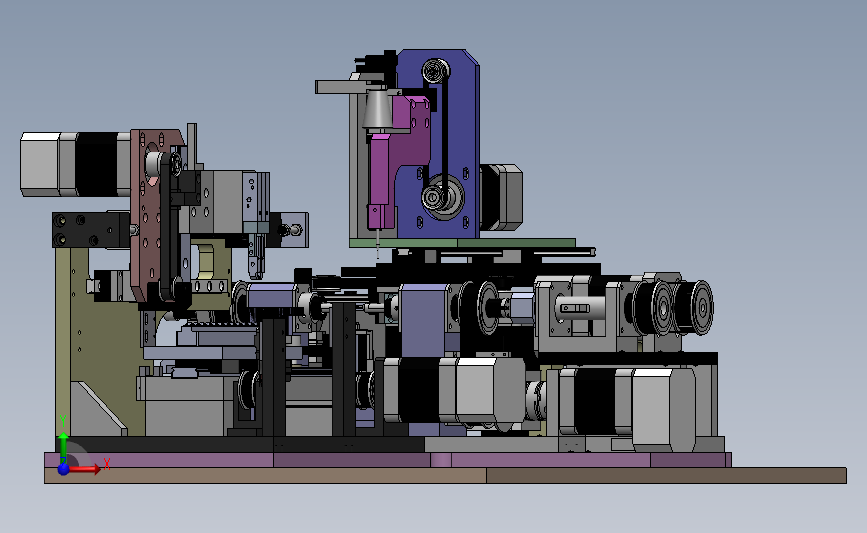The image size is (867, 533).
Task: Click the blue Z sphere at the triad origin
Action: (63, 469)
